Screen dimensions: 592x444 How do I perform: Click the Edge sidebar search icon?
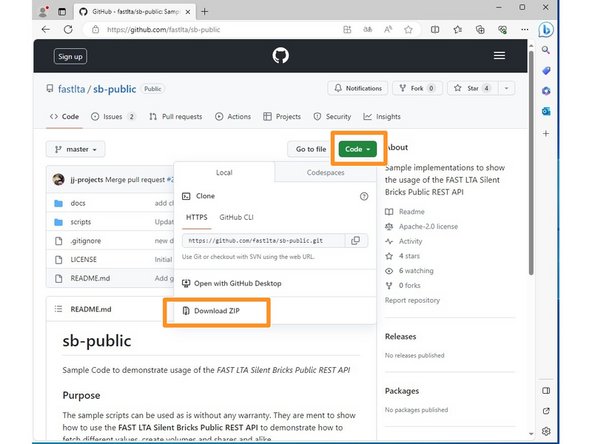(546, 50)
